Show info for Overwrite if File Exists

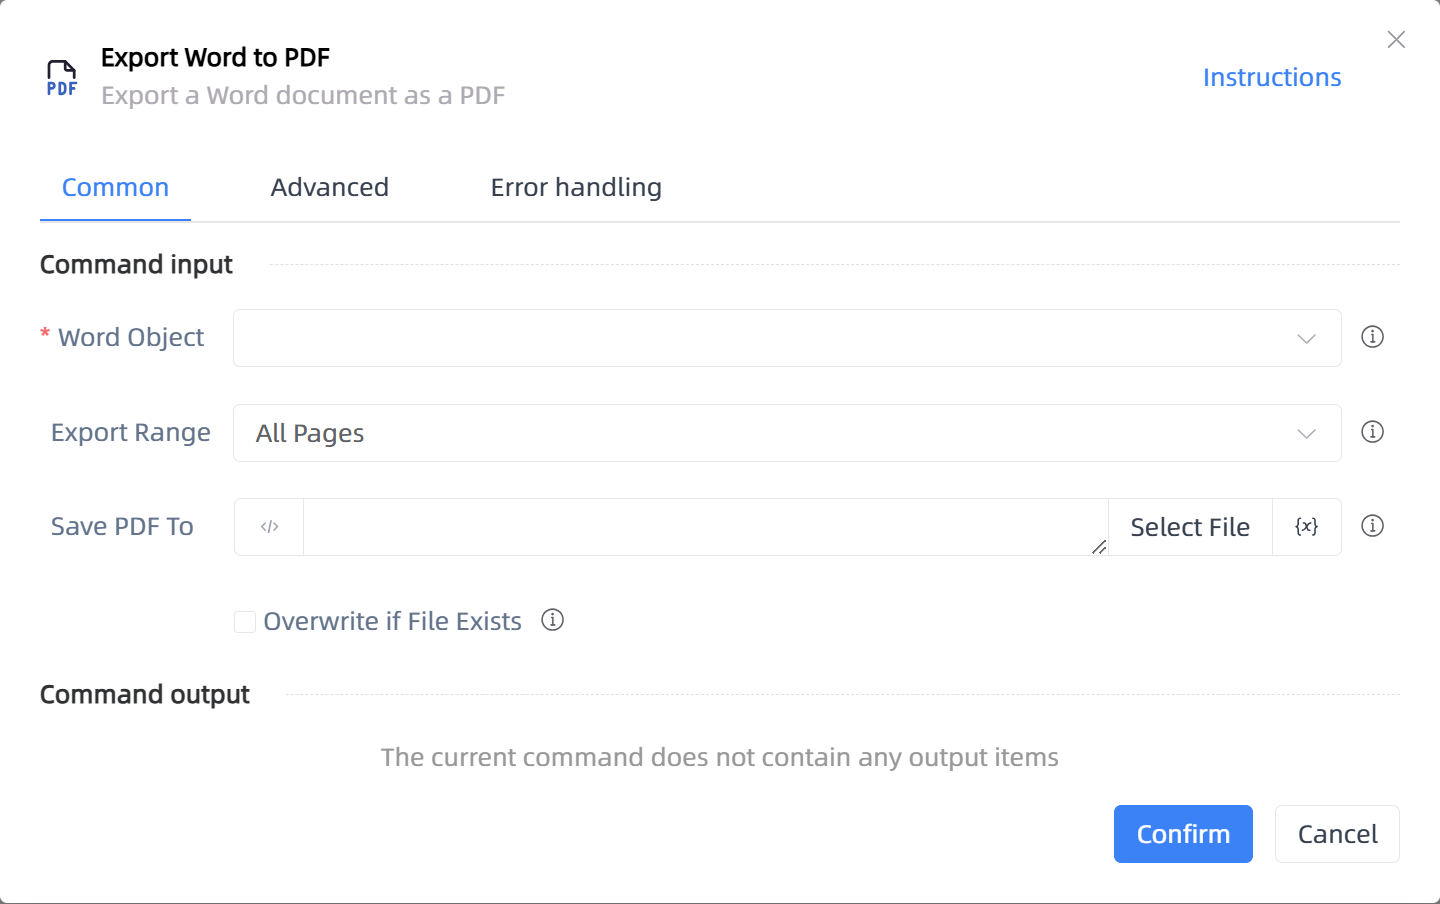[x=552, y=620]
